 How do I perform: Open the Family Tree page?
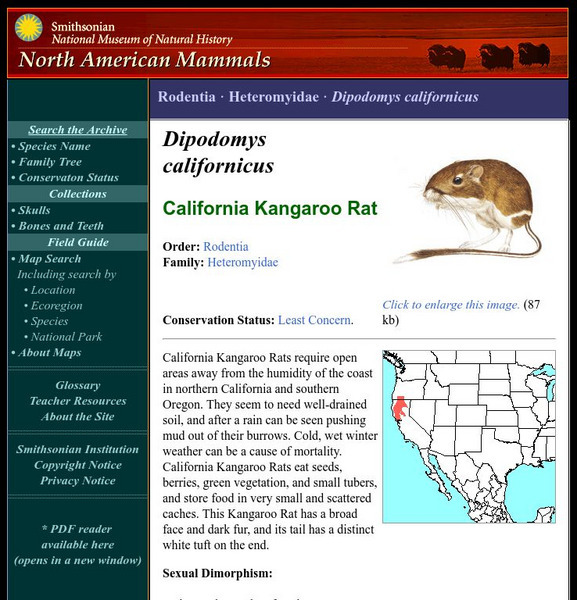[x=50, y=162]
